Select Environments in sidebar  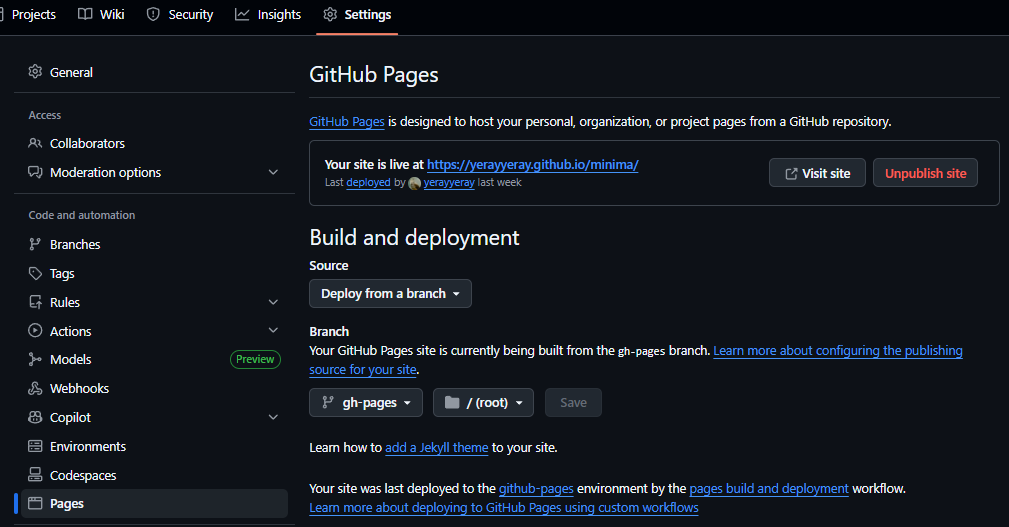tap(154, 446)
